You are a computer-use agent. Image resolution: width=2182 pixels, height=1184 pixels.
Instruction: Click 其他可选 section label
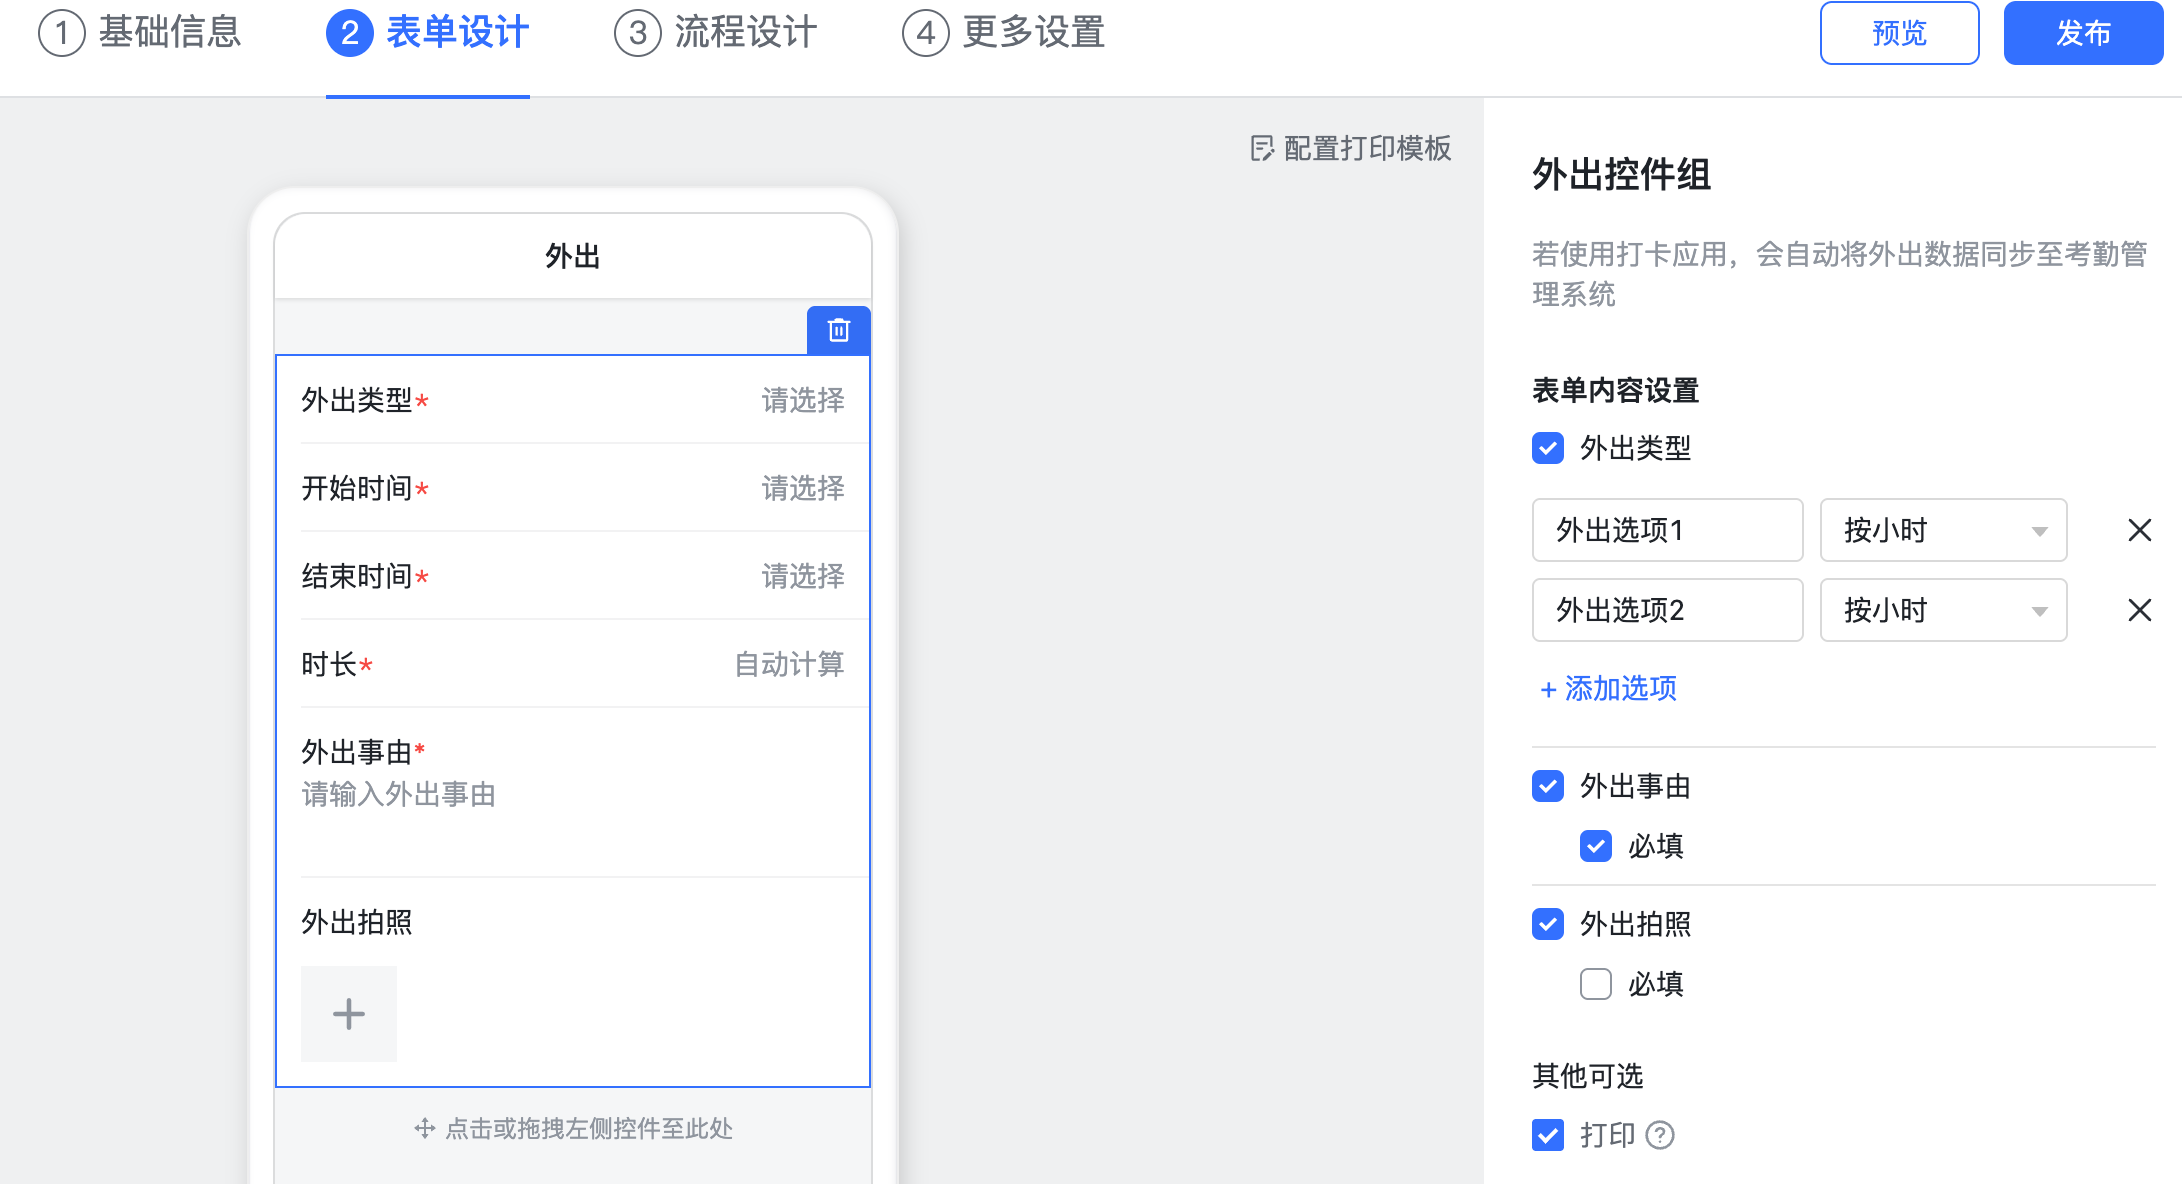point(1587,1076)
